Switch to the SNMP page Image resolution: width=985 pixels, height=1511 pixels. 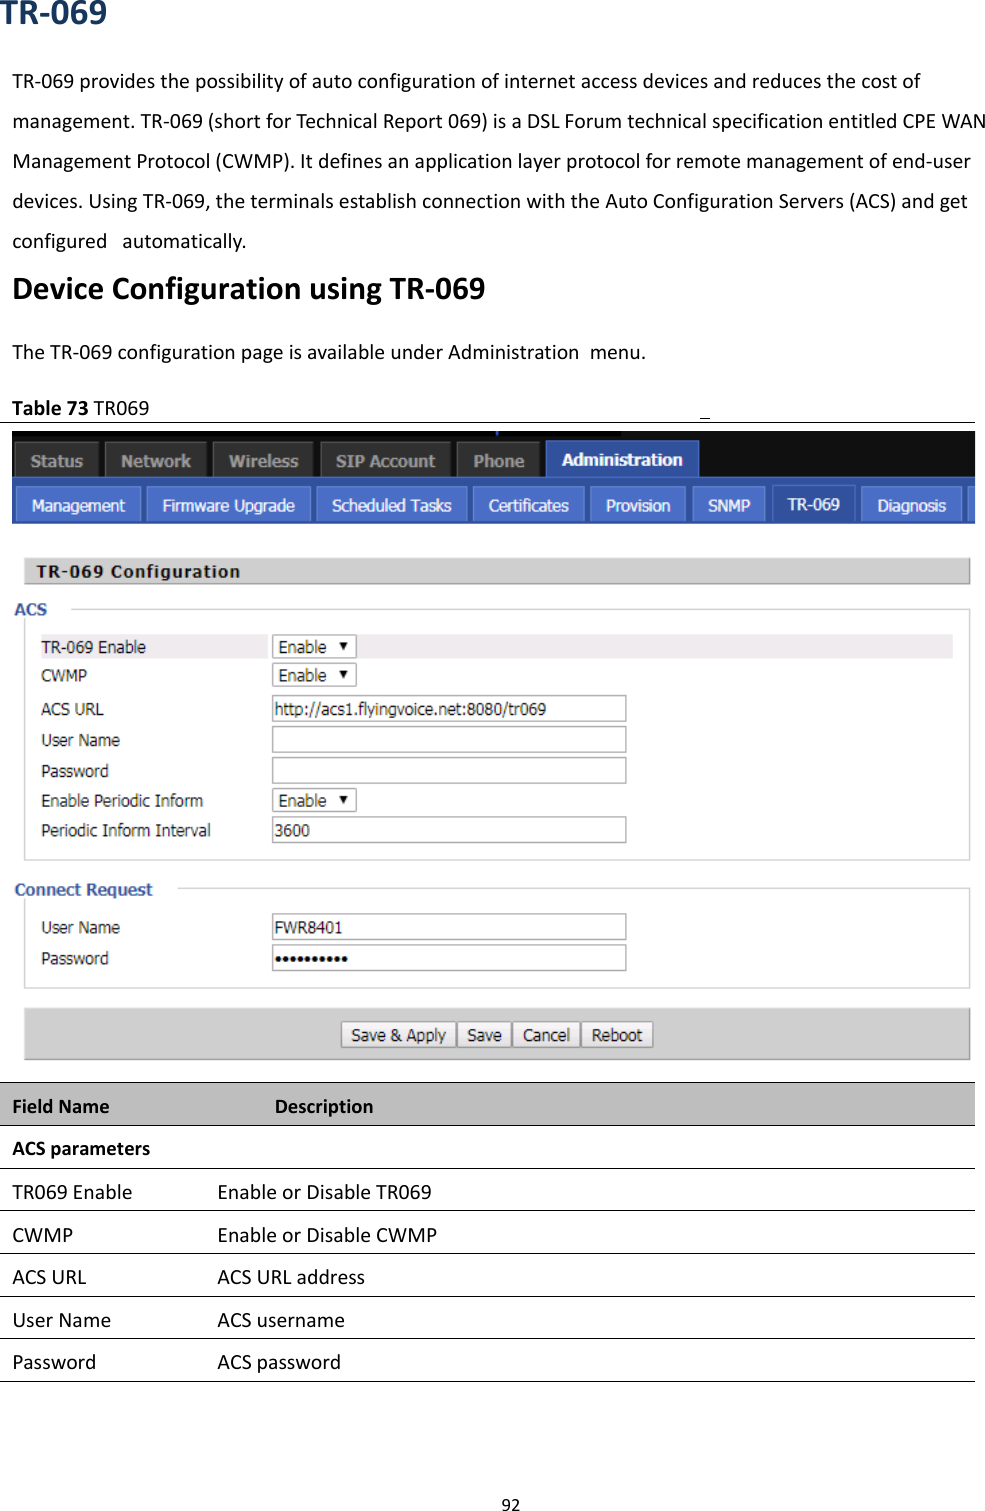click(727, 504)
